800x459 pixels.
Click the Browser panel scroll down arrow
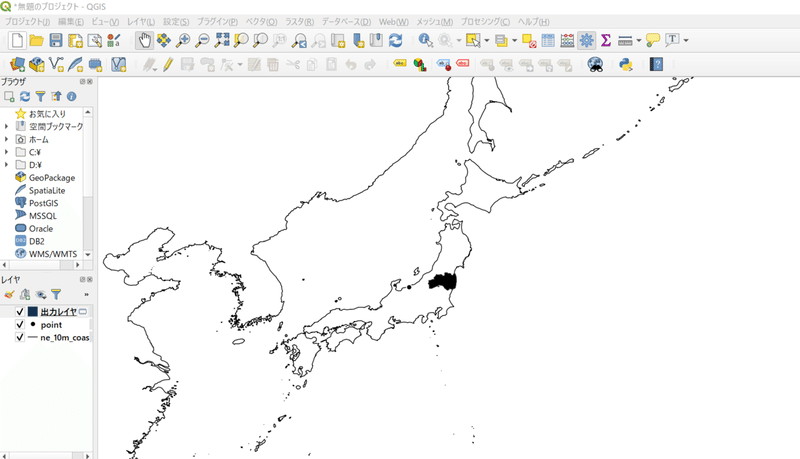click(88, 254)
